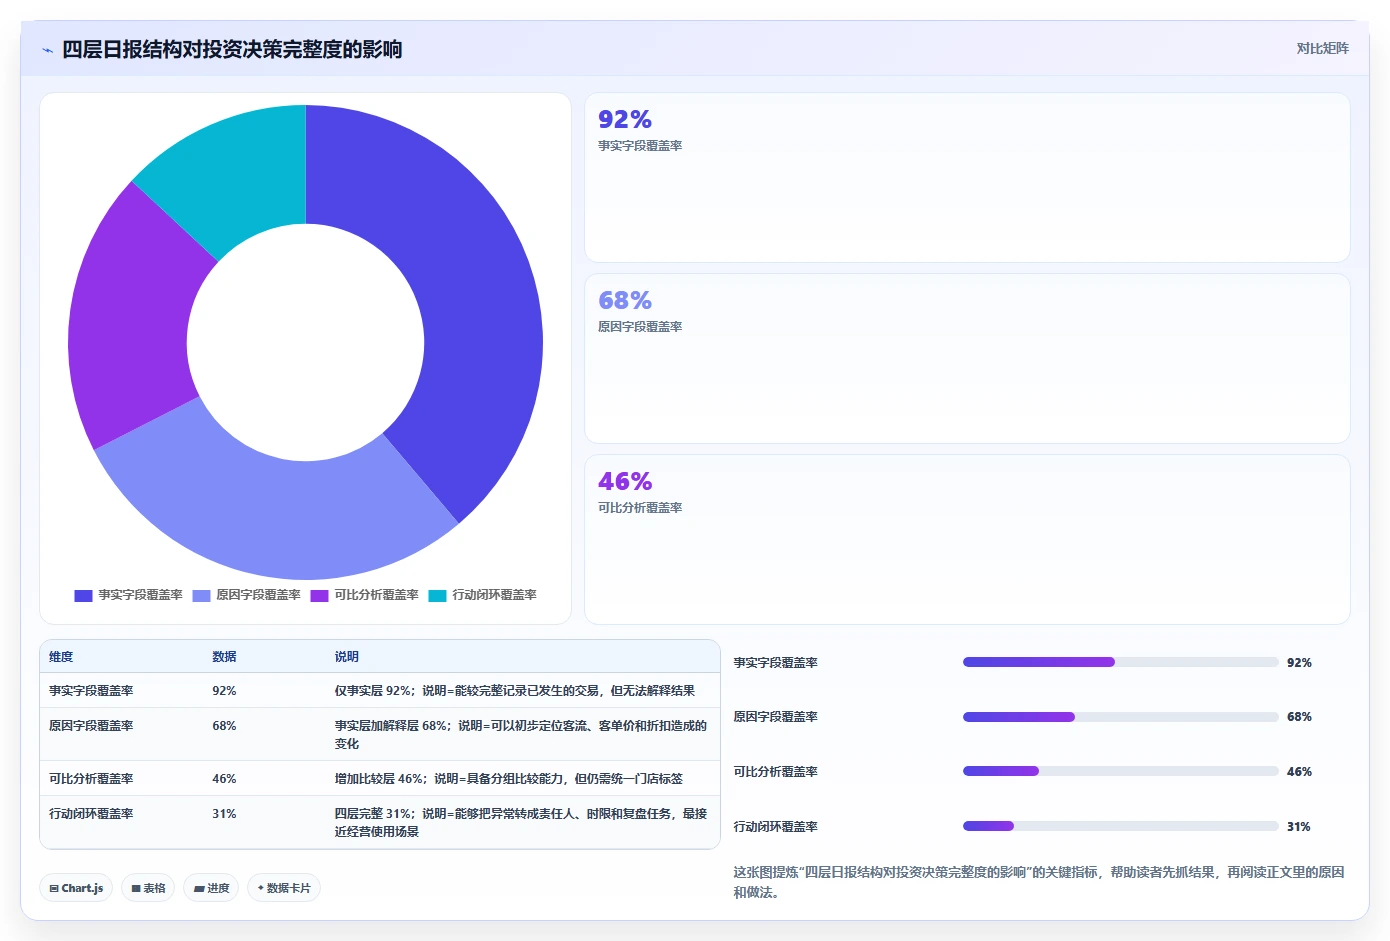Click the title 四层日报结构对投资决策完整度的影响
This screenshot has width=1390, height=941.
click(x=232, y=50)
